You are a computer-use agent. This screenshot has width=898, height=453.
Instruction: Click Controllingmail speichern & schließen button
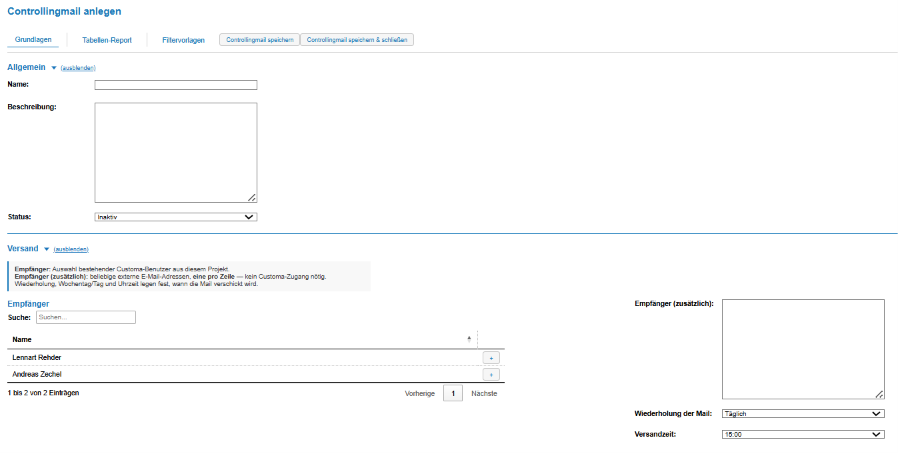(357, 40)
